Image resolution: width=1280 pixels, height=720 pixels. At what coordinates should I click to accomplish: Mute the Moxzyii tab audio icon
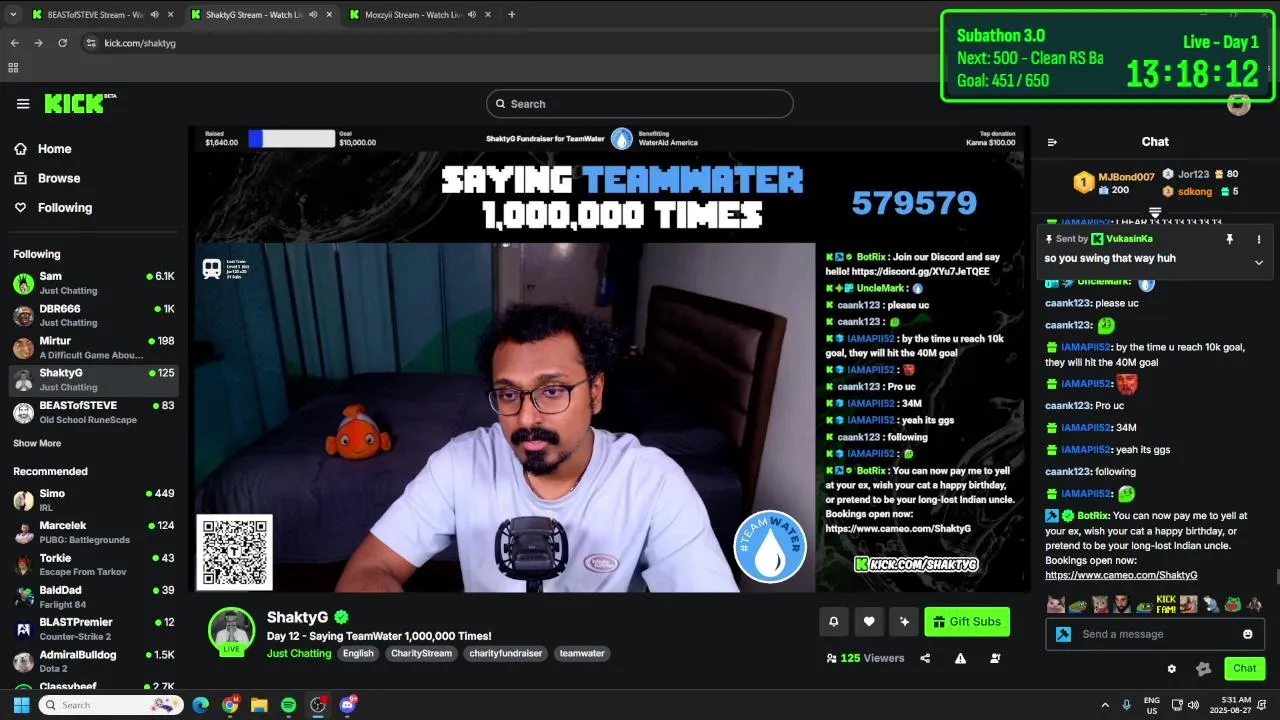coord(471,15)
